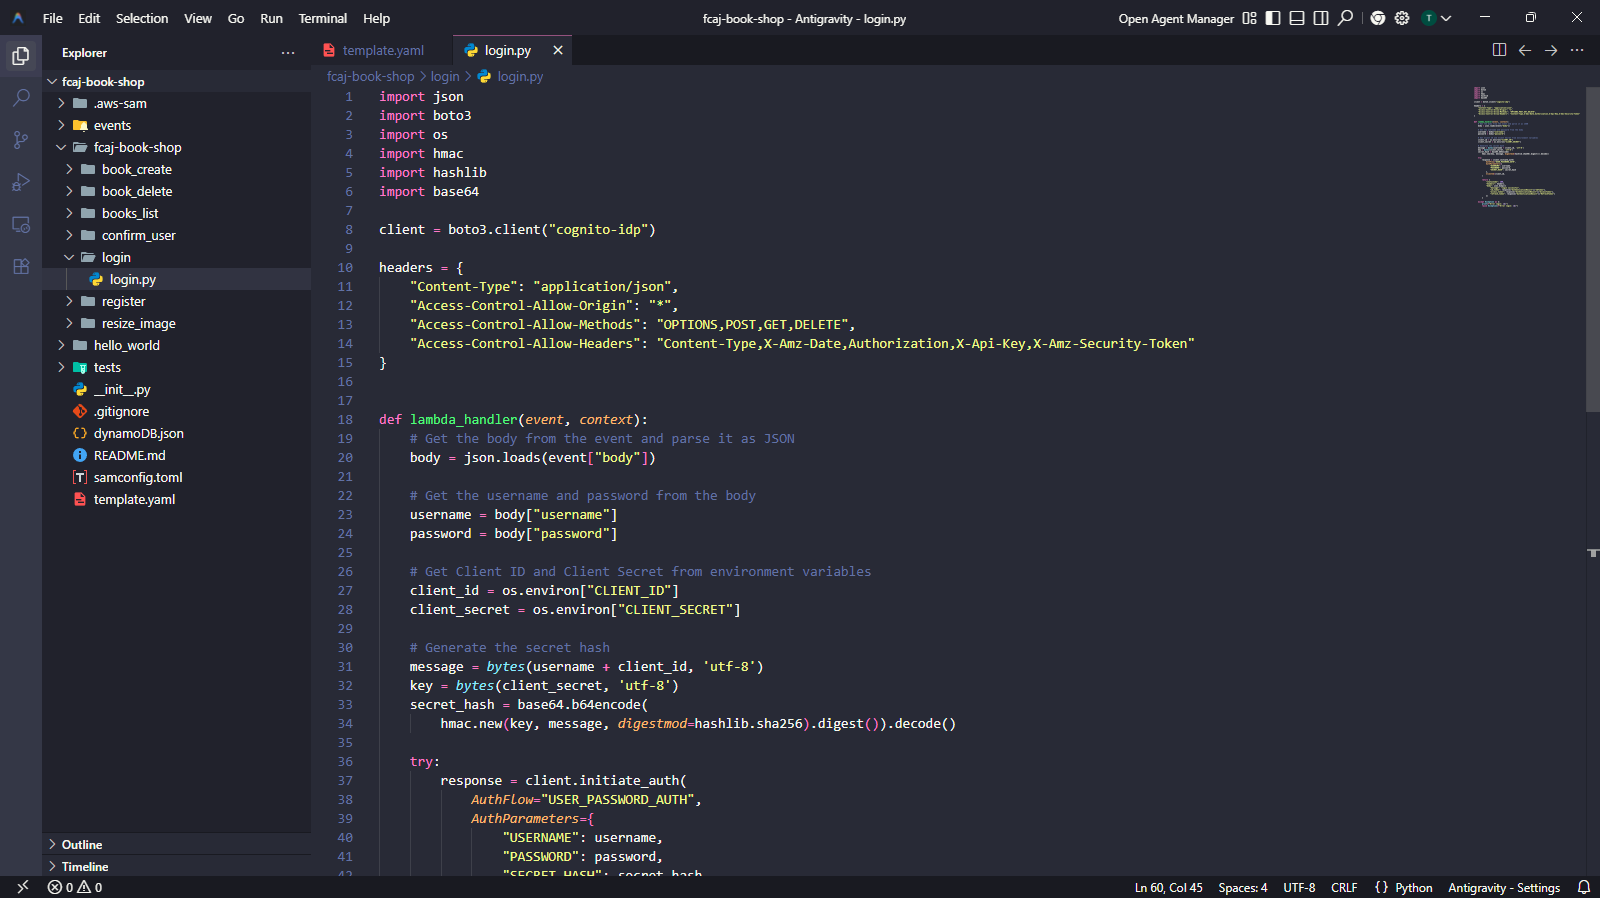Click Ln 60, Col 45 position indicator
The height and width of the screenshot is (898, 1600).
pyautogui.click(x=1168, y=887)
